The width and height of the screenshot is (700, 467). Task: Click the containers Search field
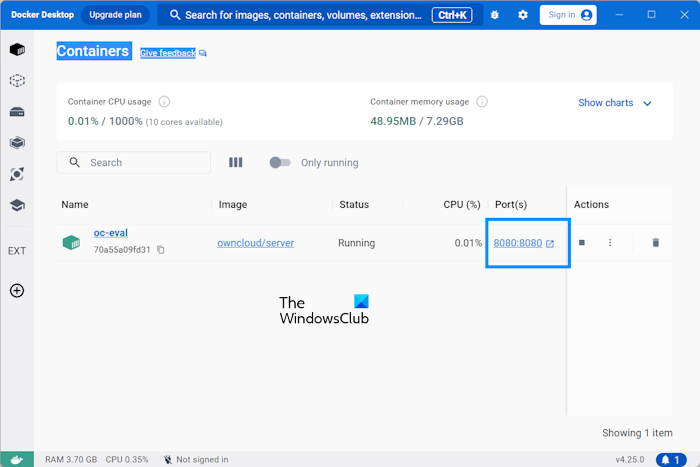[133, 163]
